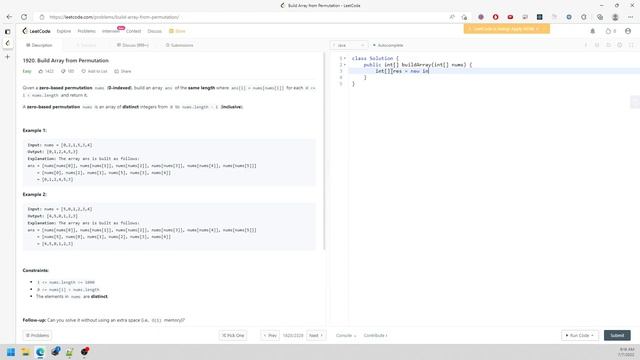Click the address bar URL
This screenshot has width=640, height=360.
click(114, 17)
